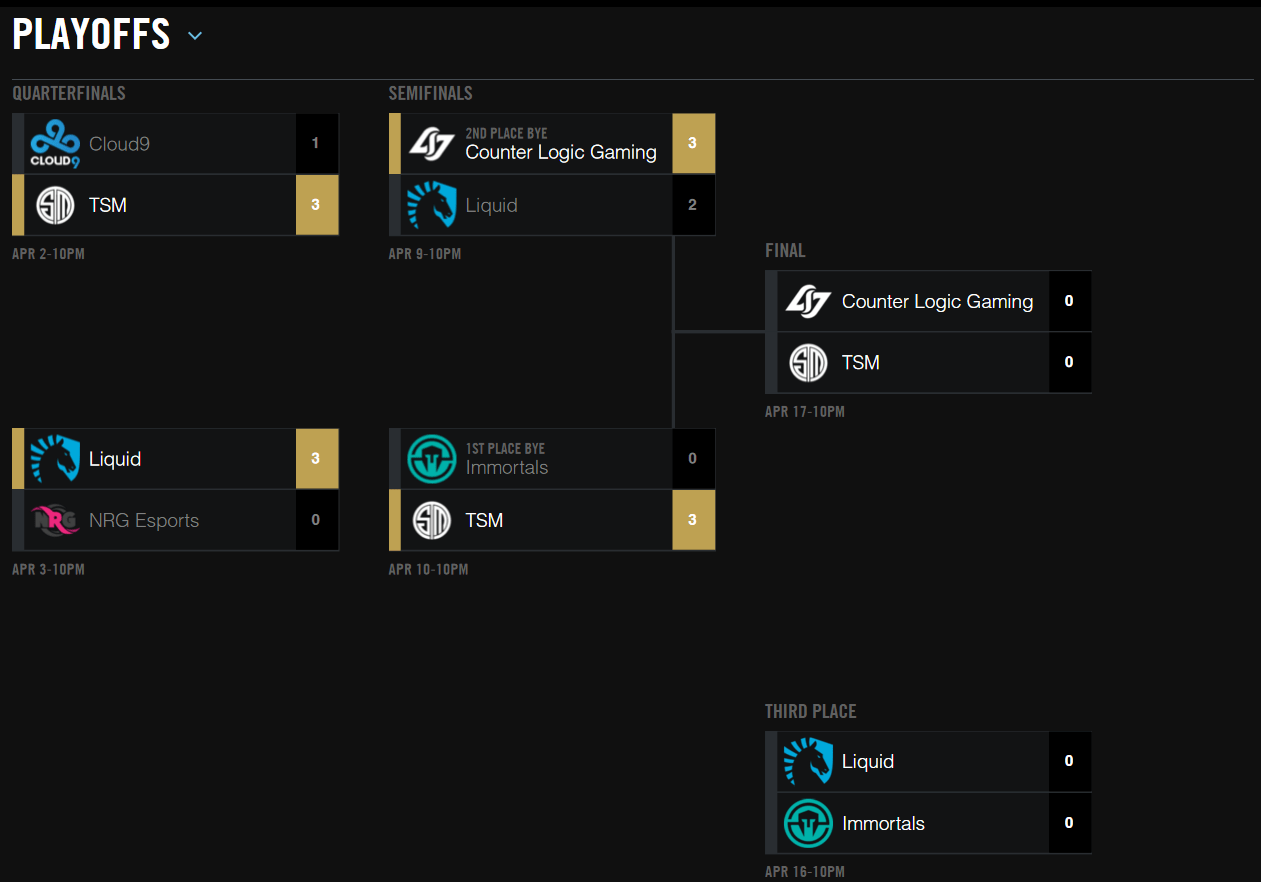Select TSM name in the Apr 17 final

pyautogui.click(x=861, y=362)
